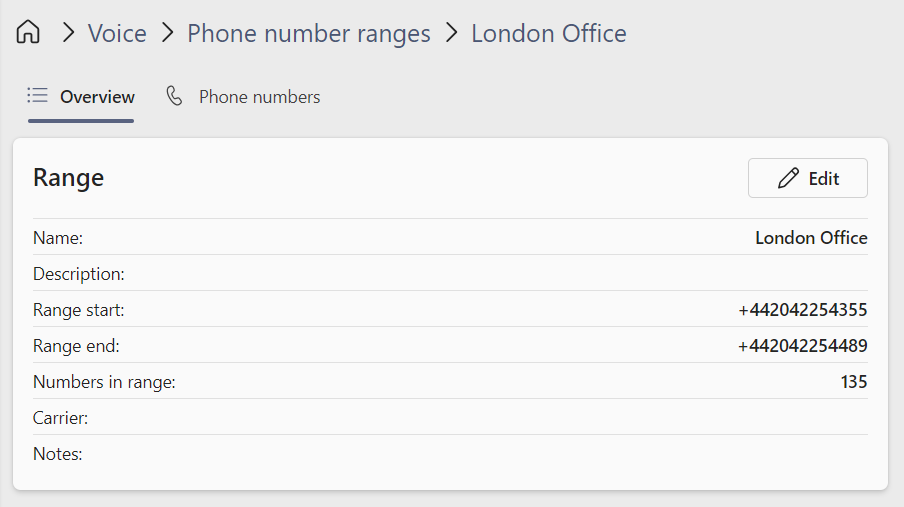
Task: Click the Carrier field label
Action: [x=61, y=418]
